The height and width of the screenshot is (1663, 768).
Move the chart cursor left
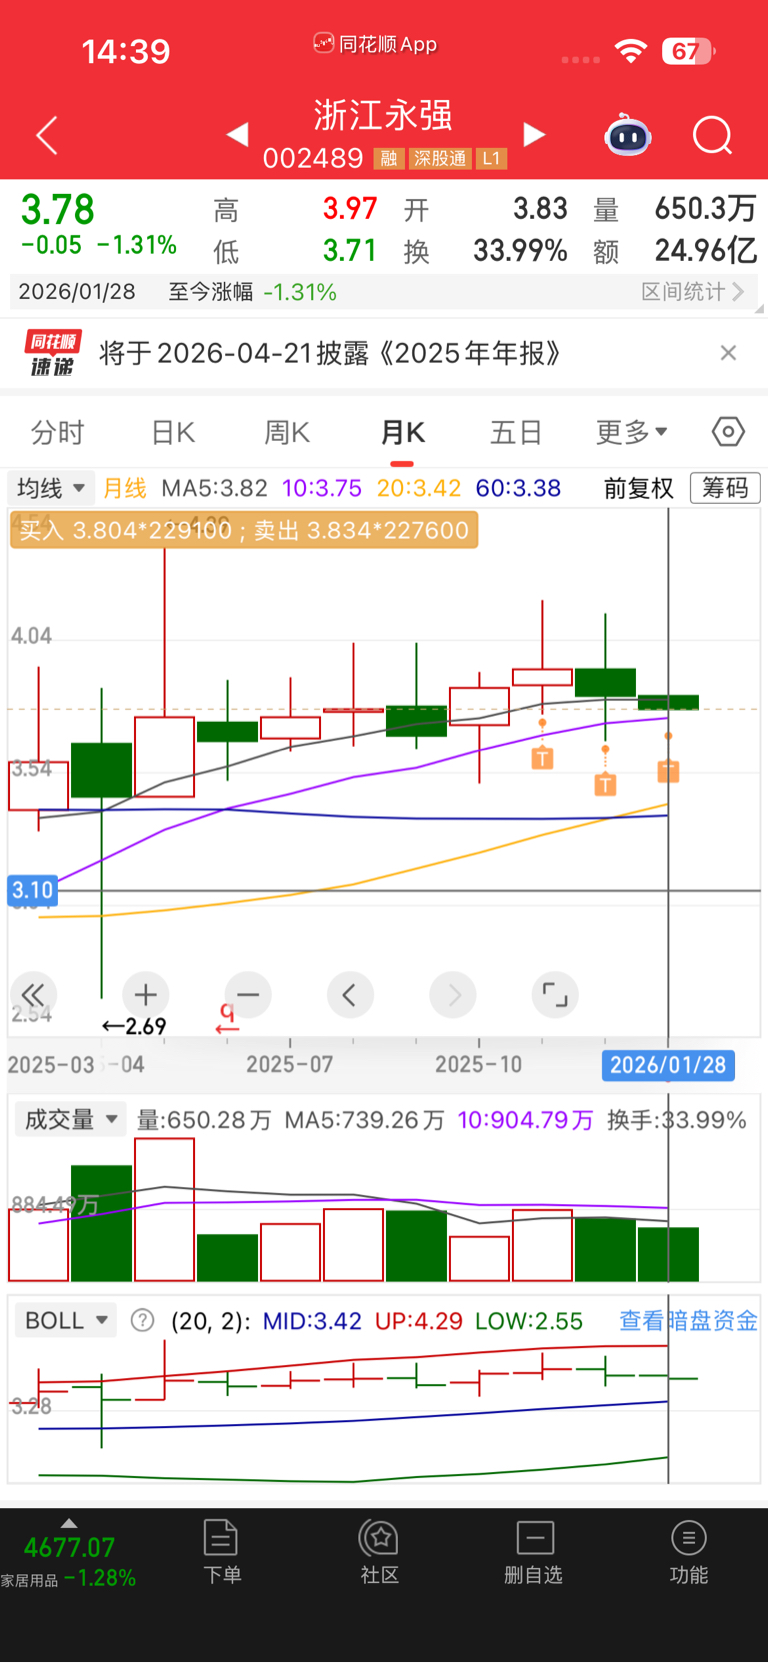[x=350, y=995]
